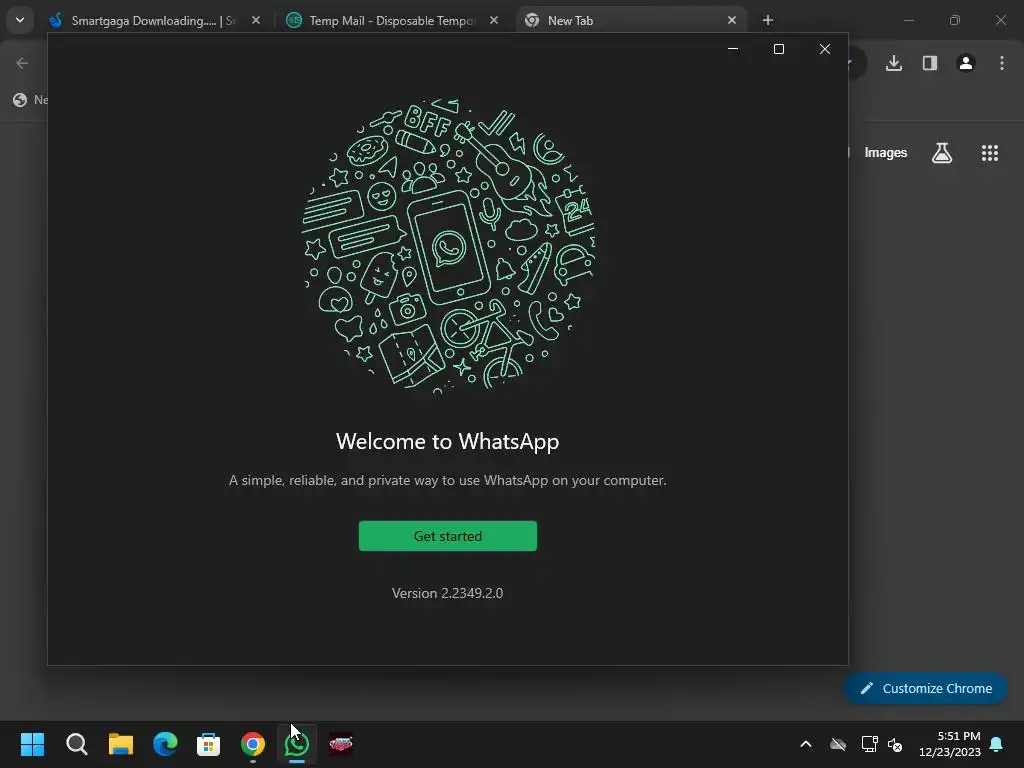
Task: Click the Customize Chrome button
Action: tap(925, 688)
